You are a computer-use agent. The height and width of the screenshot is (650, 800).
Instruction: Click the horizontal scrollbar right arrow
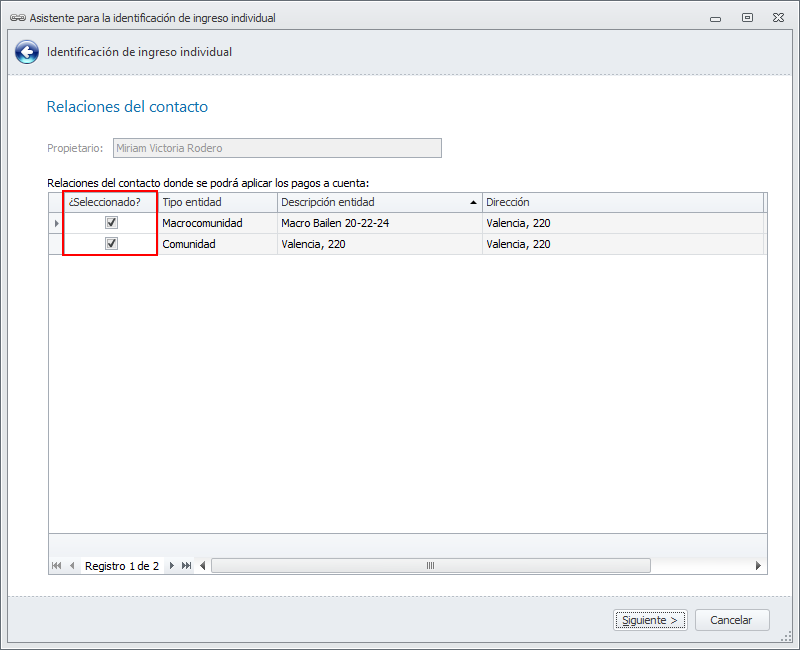coord(758,565)
